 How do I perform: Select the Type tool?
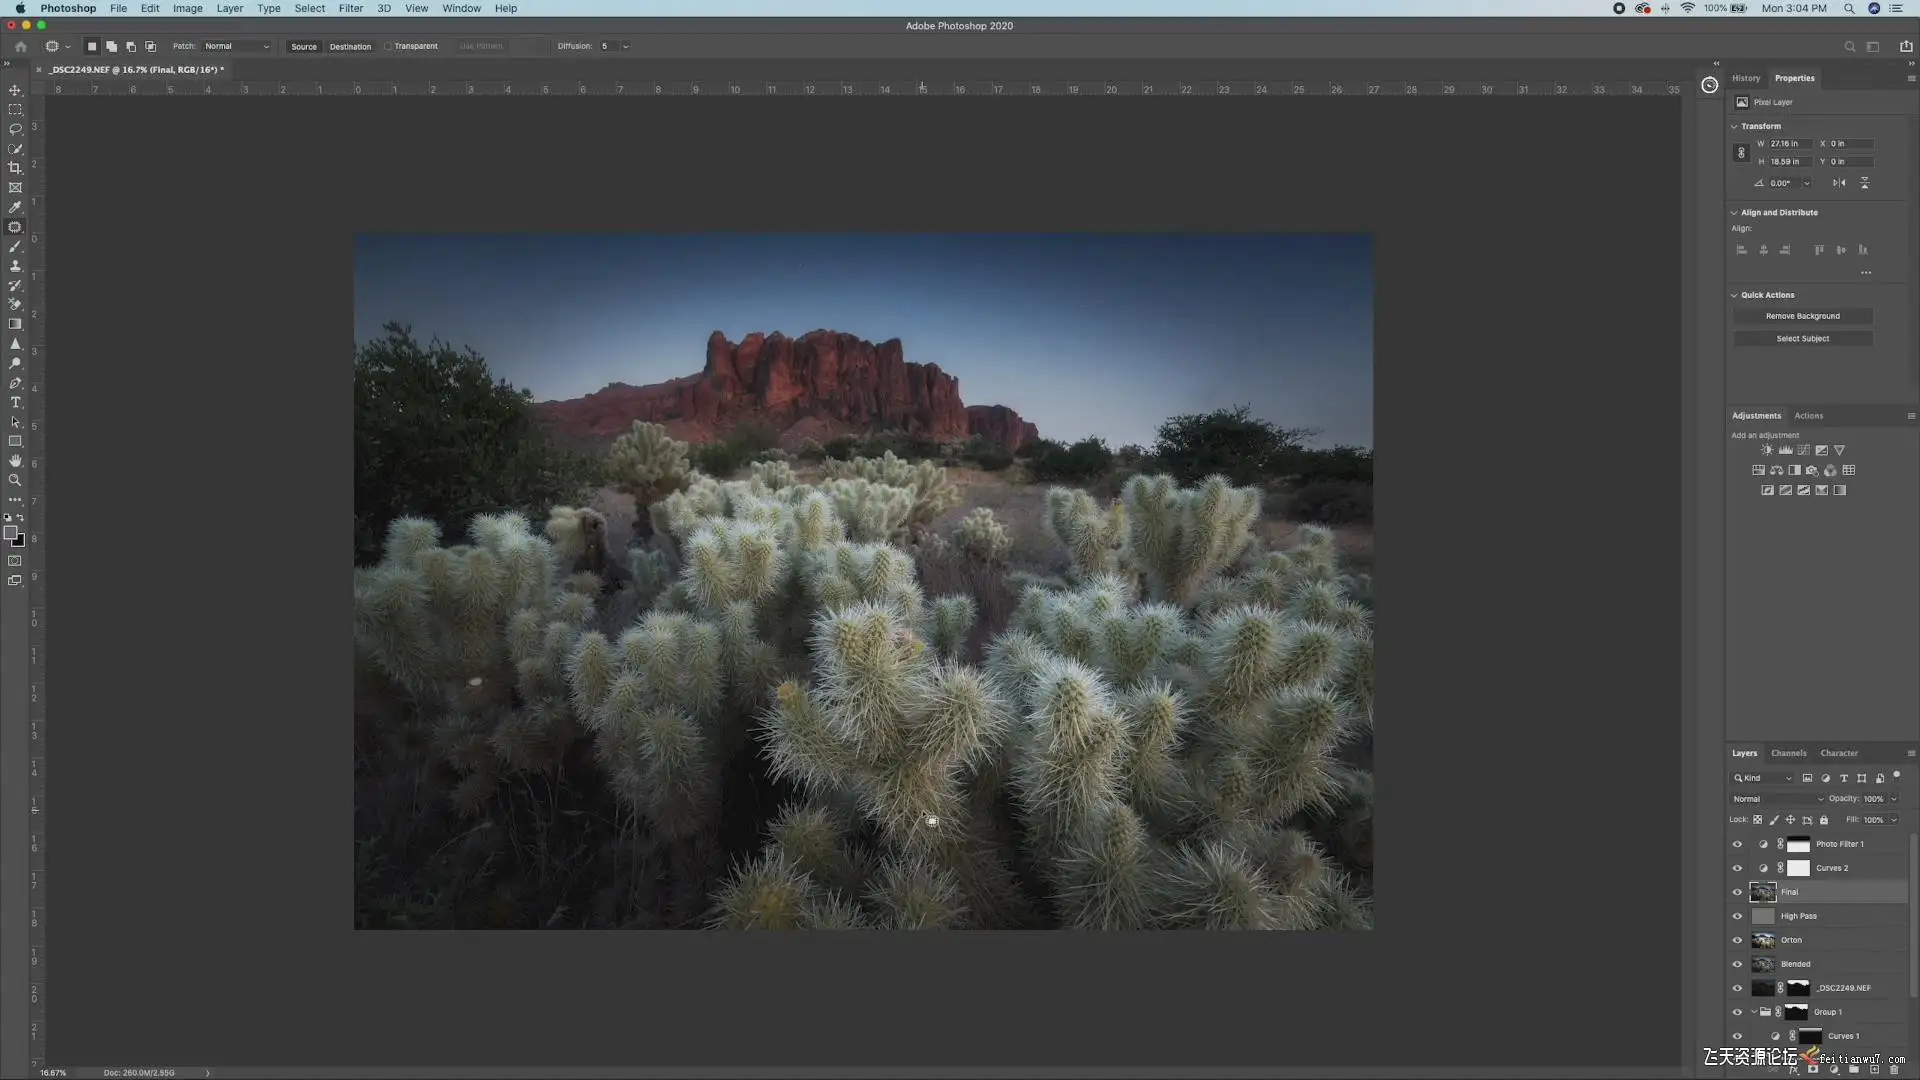click(15, 403)
